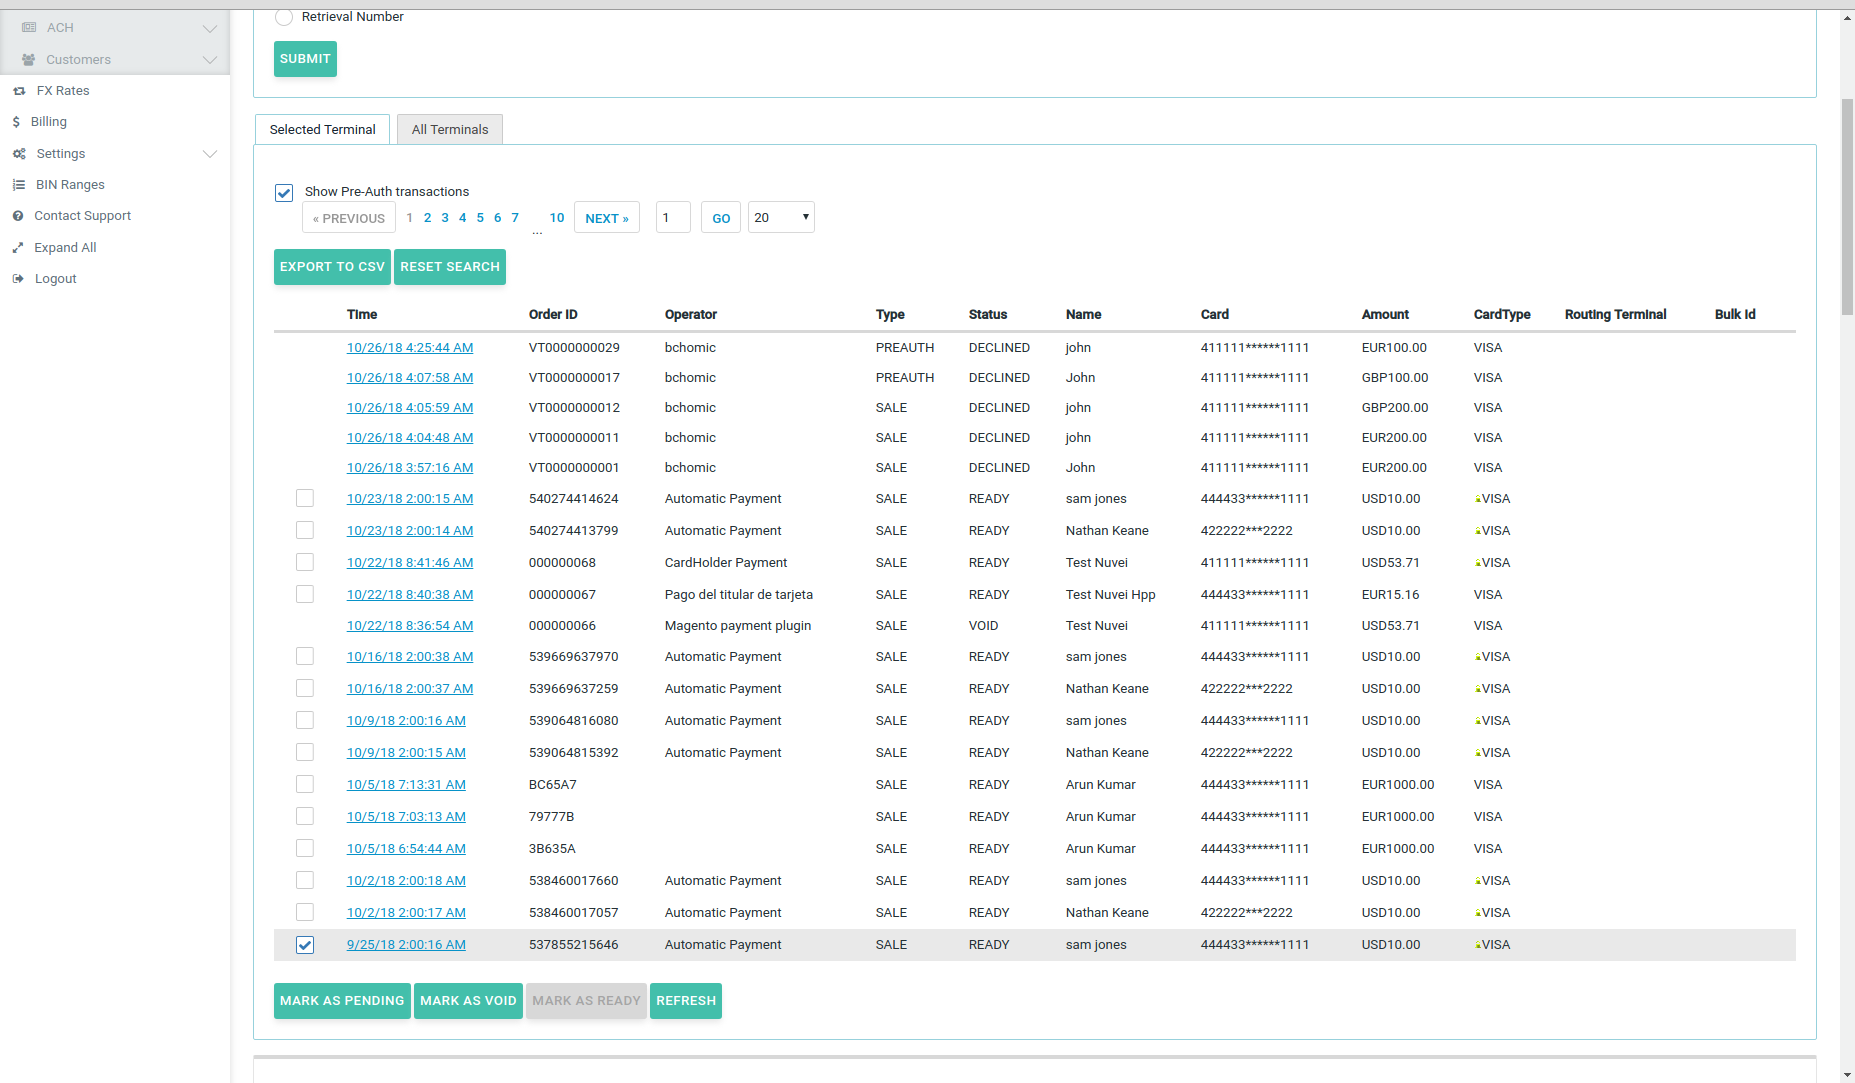Click the Amount column header
Viewport: 1855px width, 1083px height.
point(1385,315)
